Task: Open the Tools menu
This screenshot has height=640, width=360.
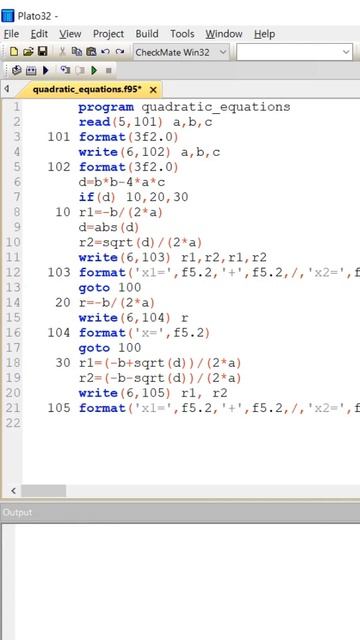Action: (182, 34)
